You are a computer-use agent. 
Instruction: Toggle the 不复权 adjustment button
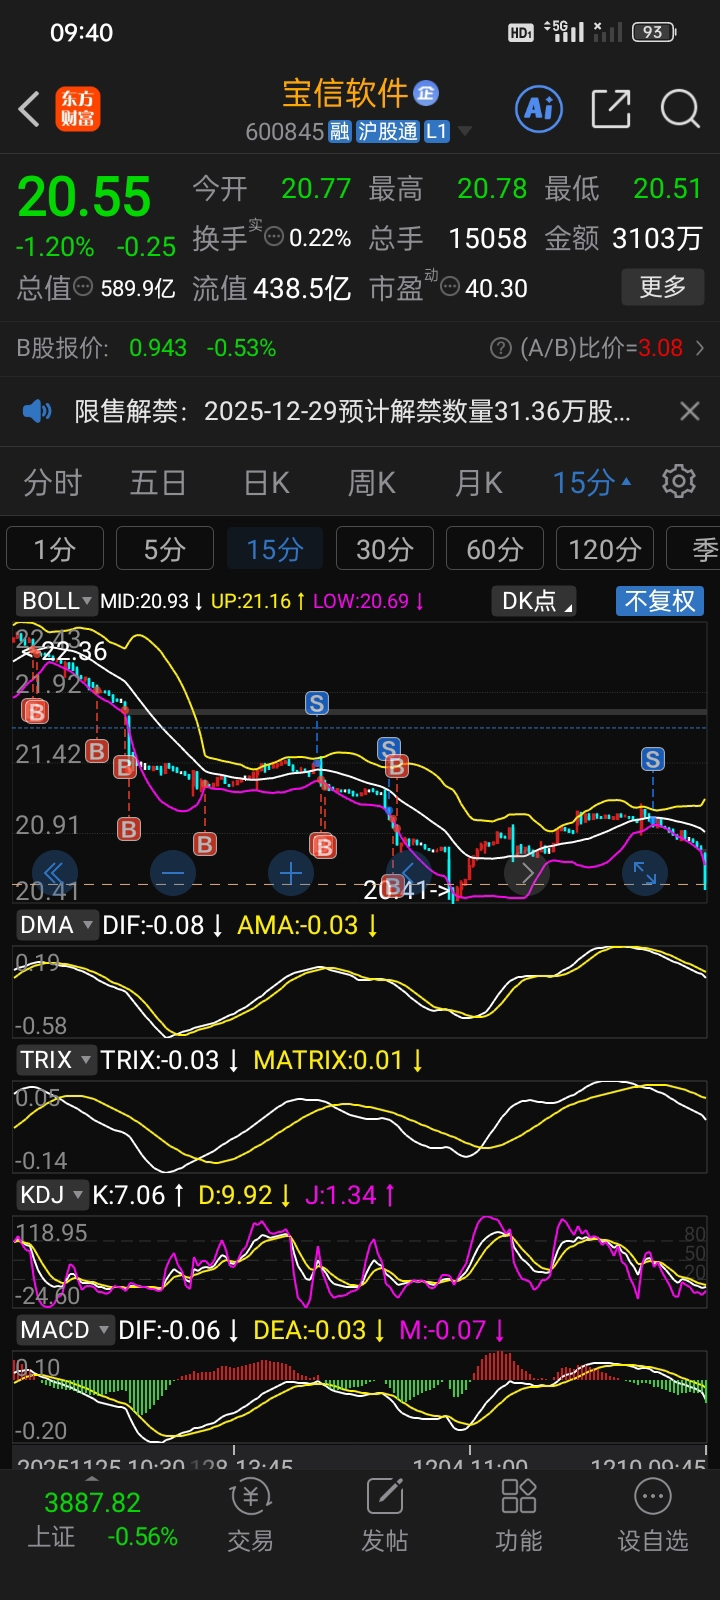(x=660, y=601)
